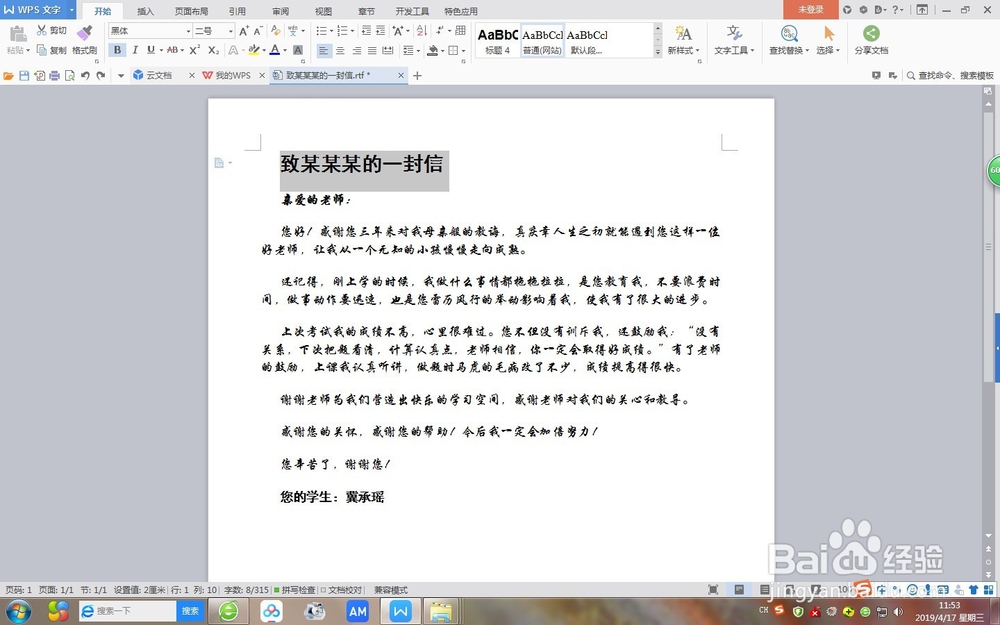Decrease paragraph indent
The image size is (1000, 625).
coord(366,31)
